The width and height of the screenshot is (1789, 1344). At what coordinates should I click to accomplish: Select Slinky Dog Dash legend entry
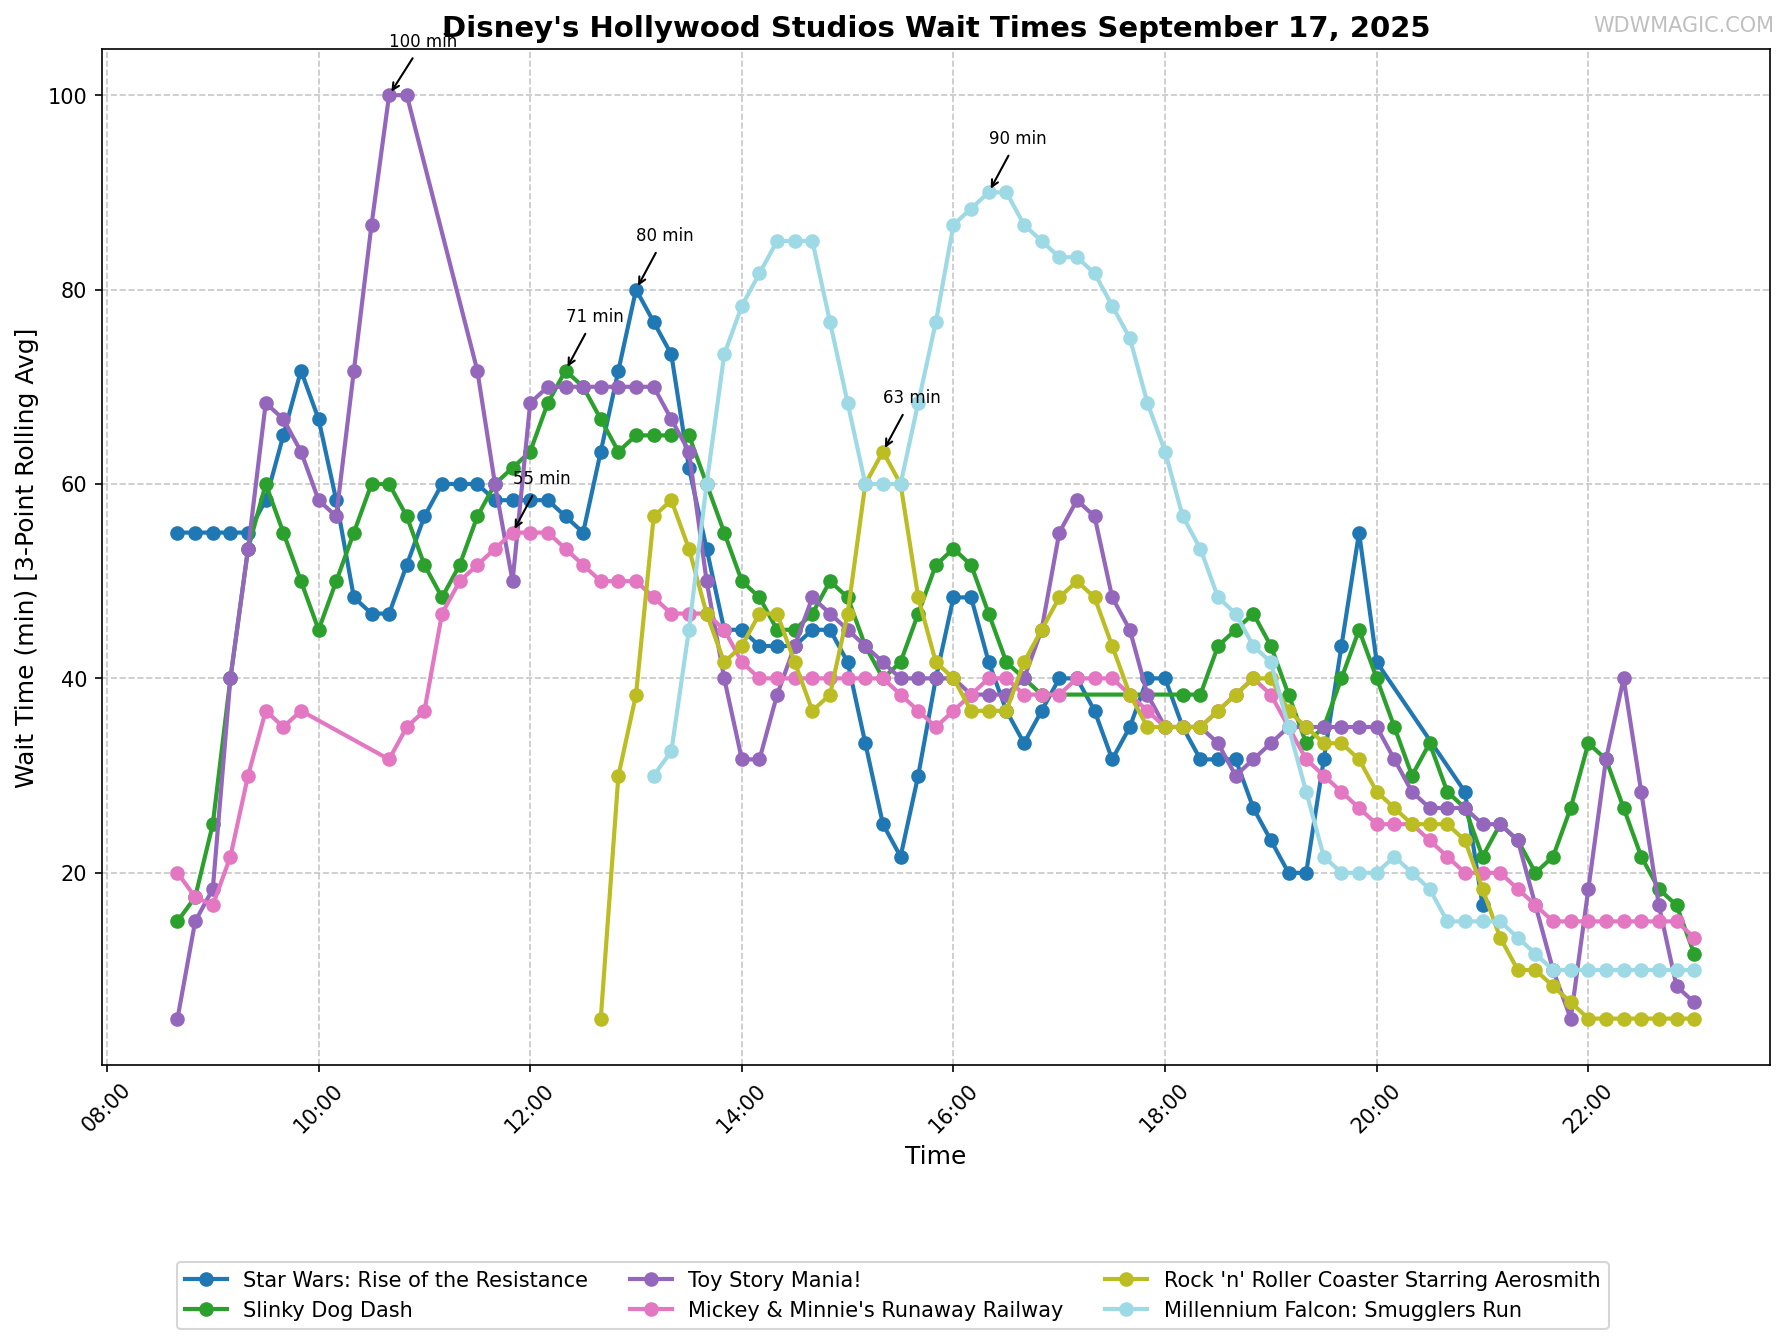(x=300, y=1310)
